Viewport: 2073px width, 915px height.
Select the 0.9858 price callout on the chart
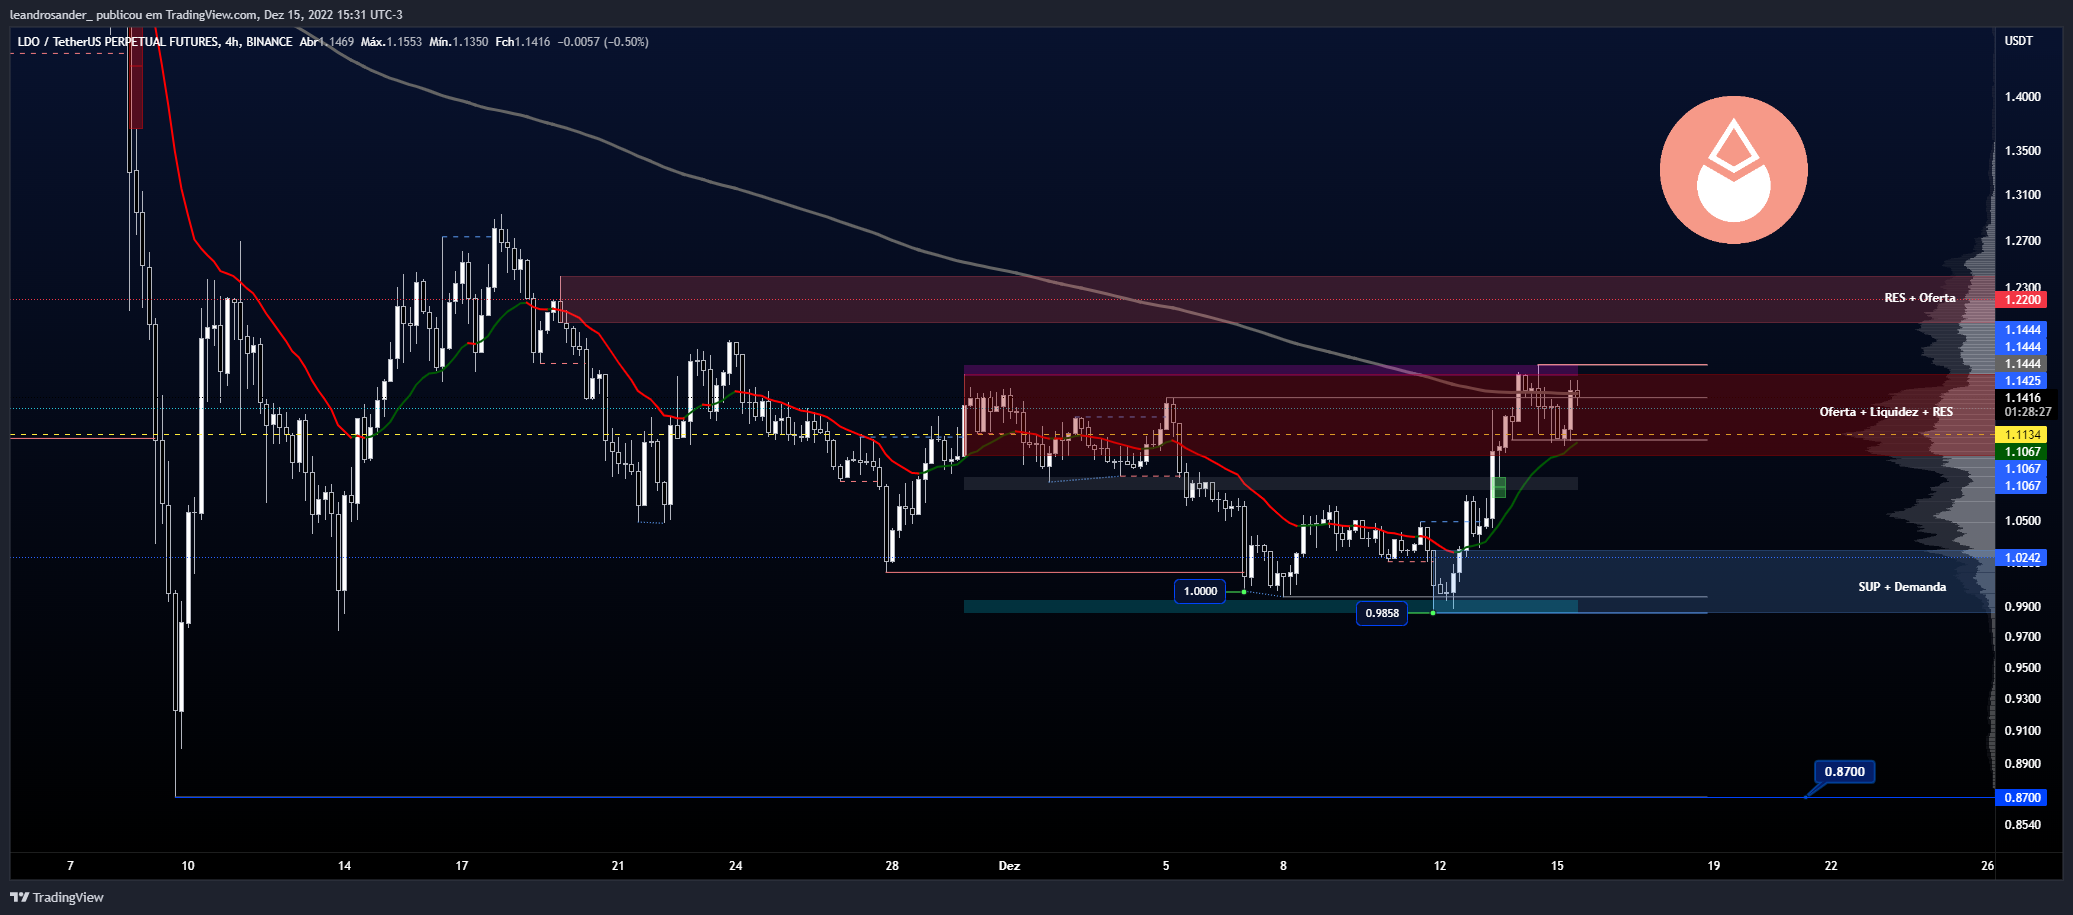[1382, 613]
